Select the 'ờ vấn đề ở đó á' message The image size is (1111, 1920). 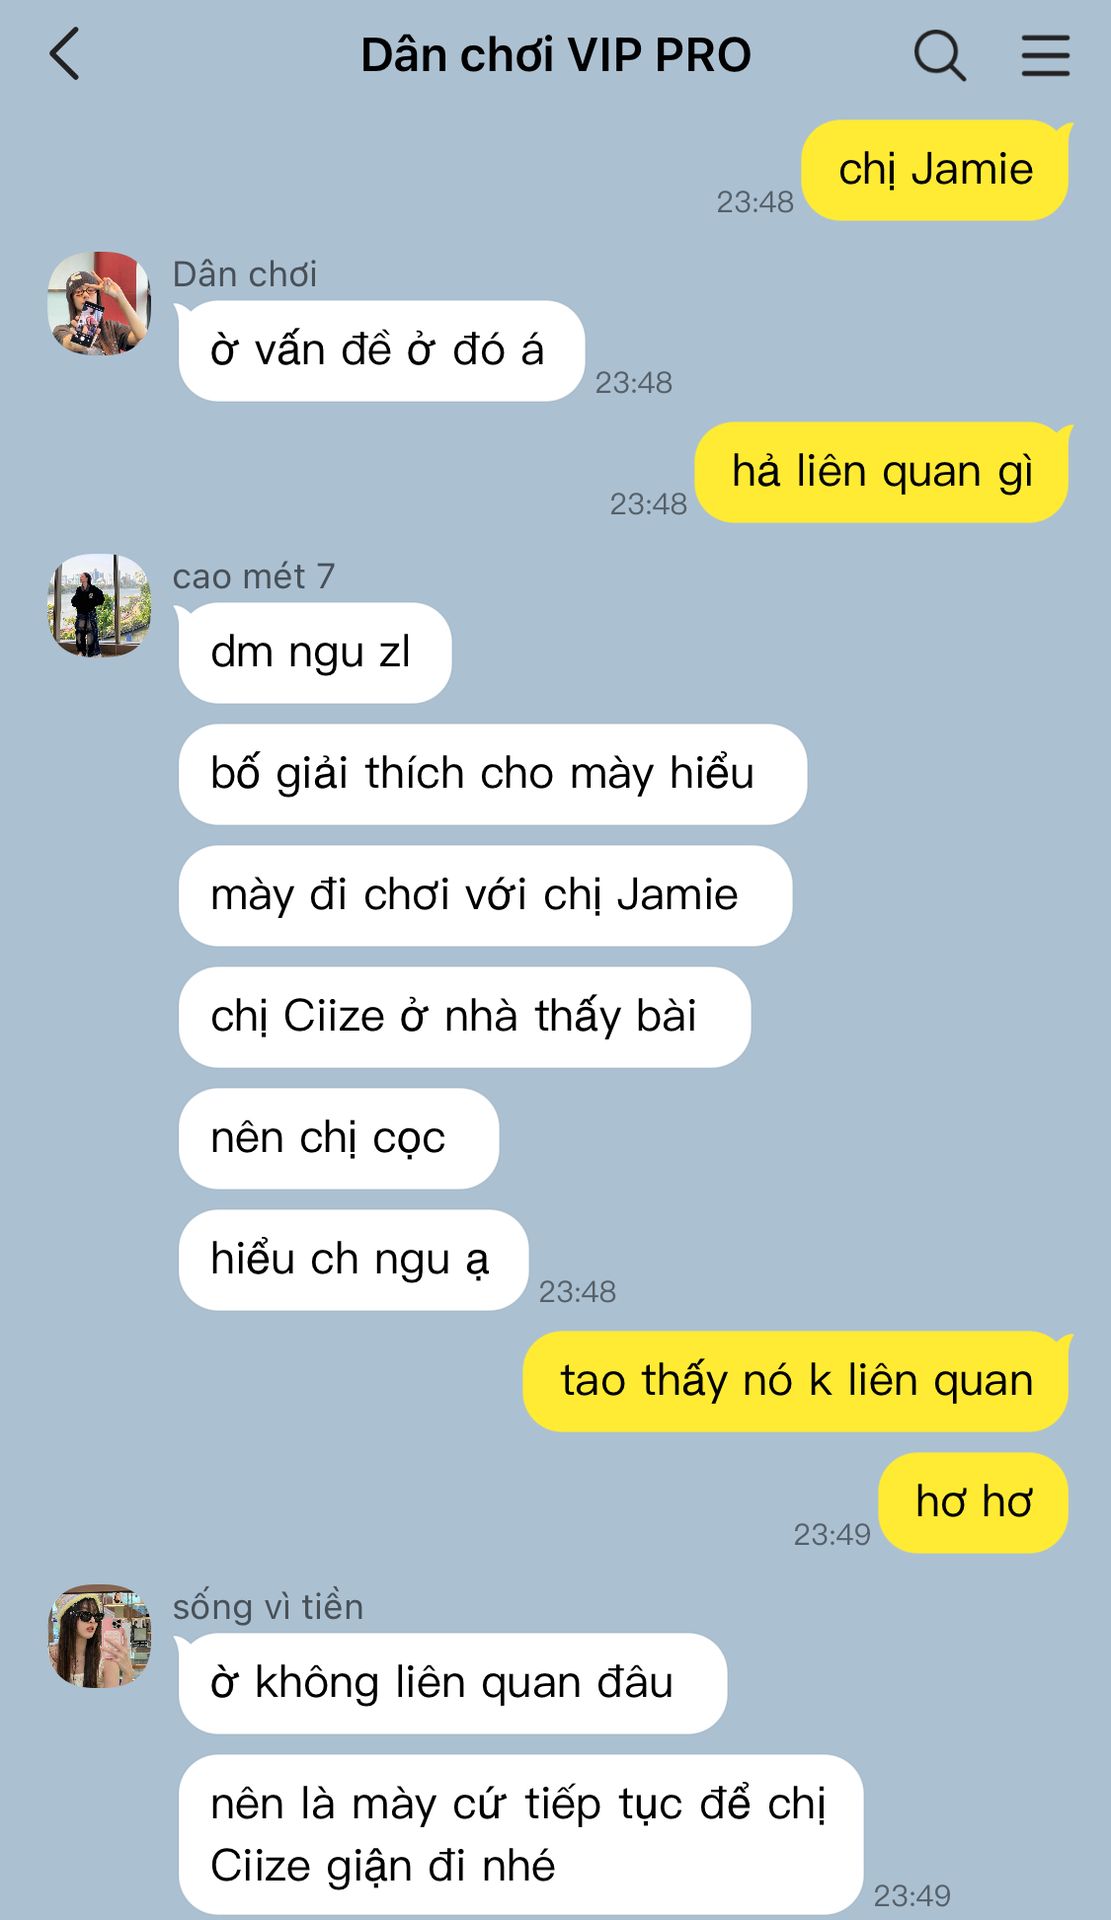tap(381, 351)
